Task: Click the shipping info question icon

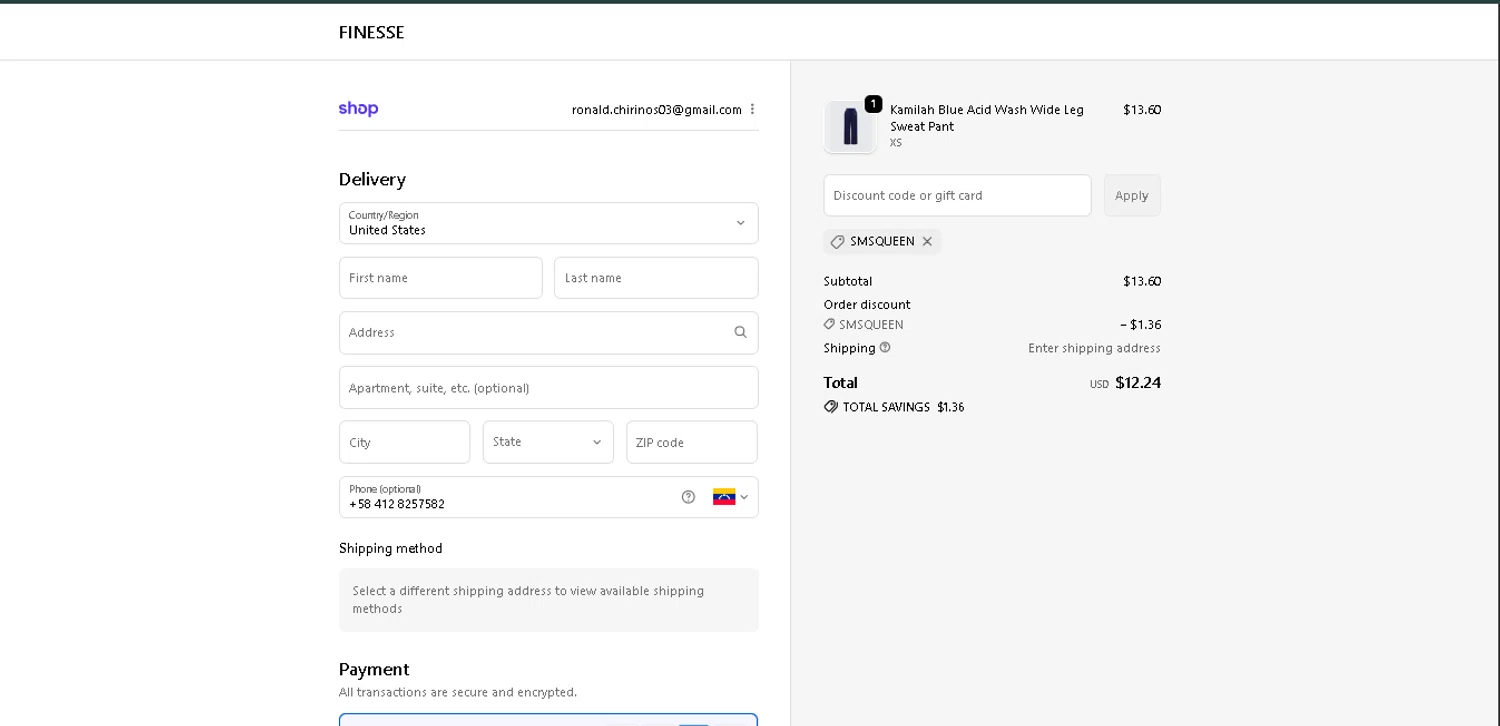Action: tap(885, 348)
